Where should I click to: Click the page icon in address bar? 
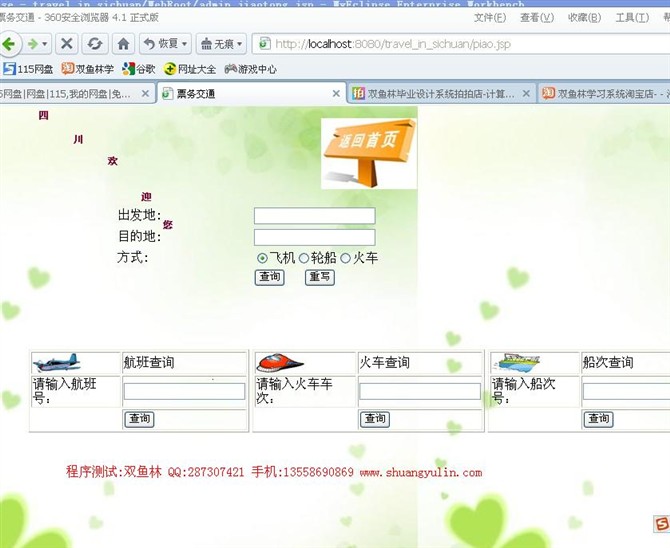265,44
